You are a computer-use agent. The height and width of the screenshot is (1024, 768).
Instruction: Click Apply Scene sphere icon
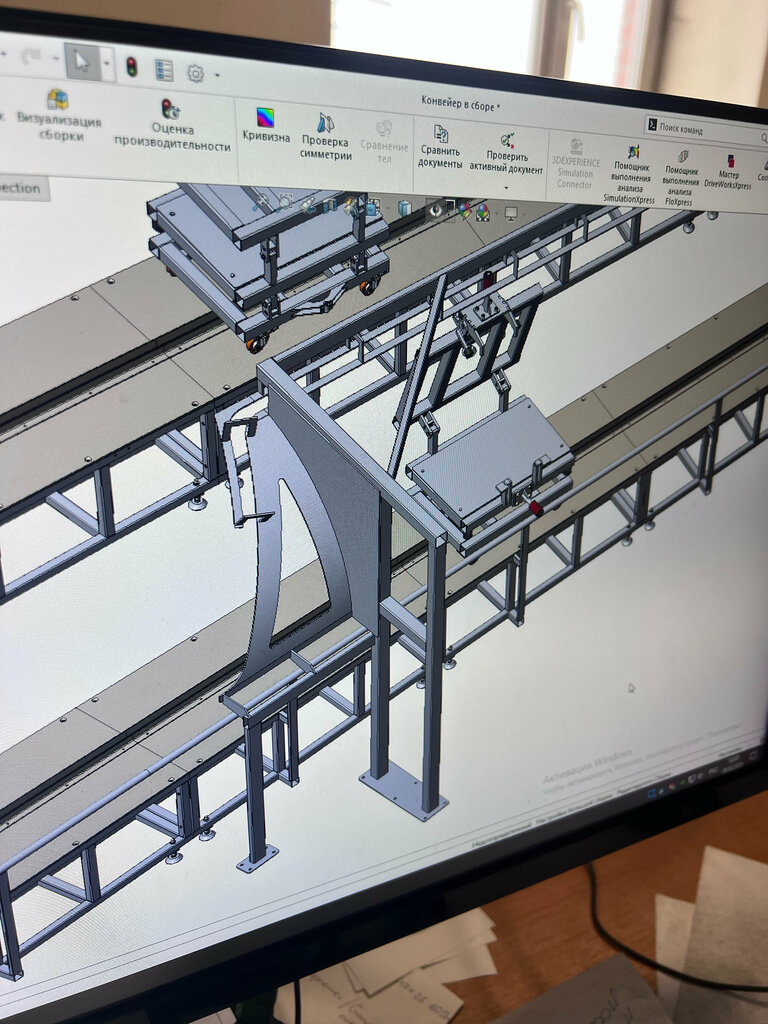click(x=482, y=212)
